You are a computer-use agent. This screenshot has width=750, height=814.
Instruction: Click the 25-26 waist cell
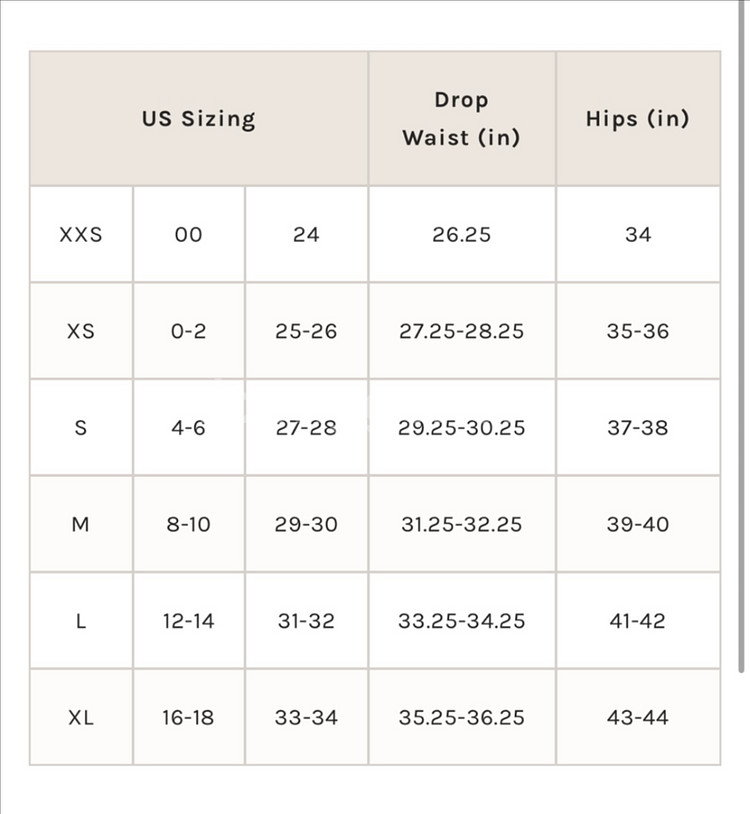tap(306, 331)
